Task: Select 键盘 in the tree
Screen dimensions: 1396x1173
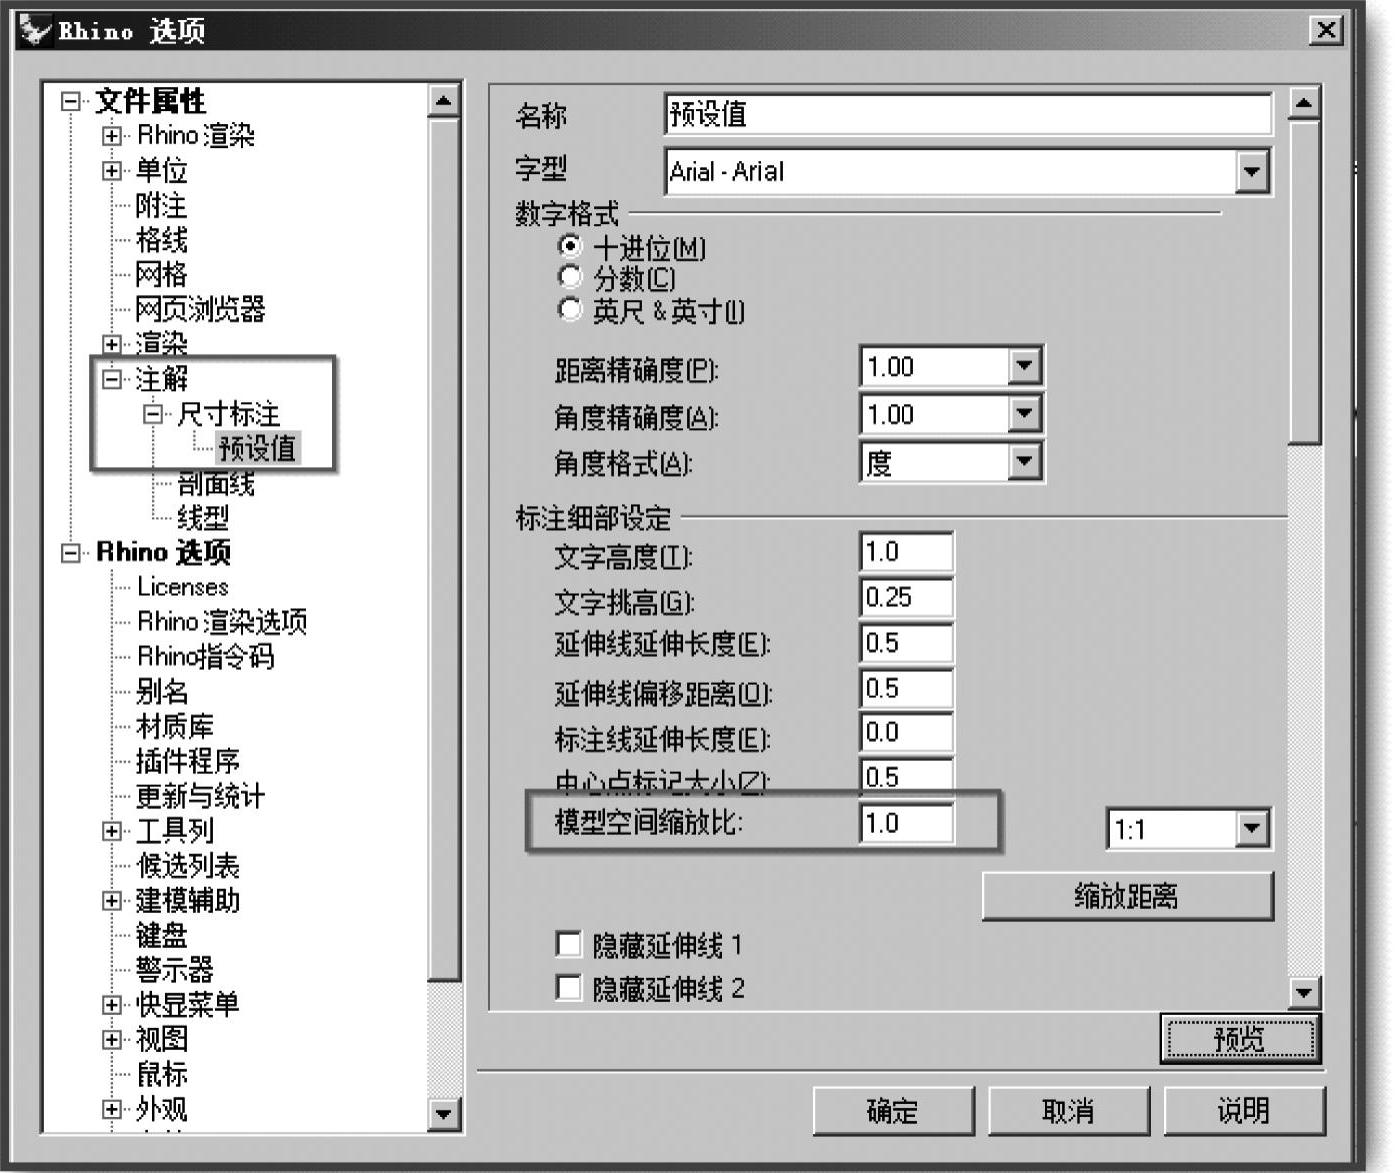Action: pyautogui.click(x=161, y=935)
